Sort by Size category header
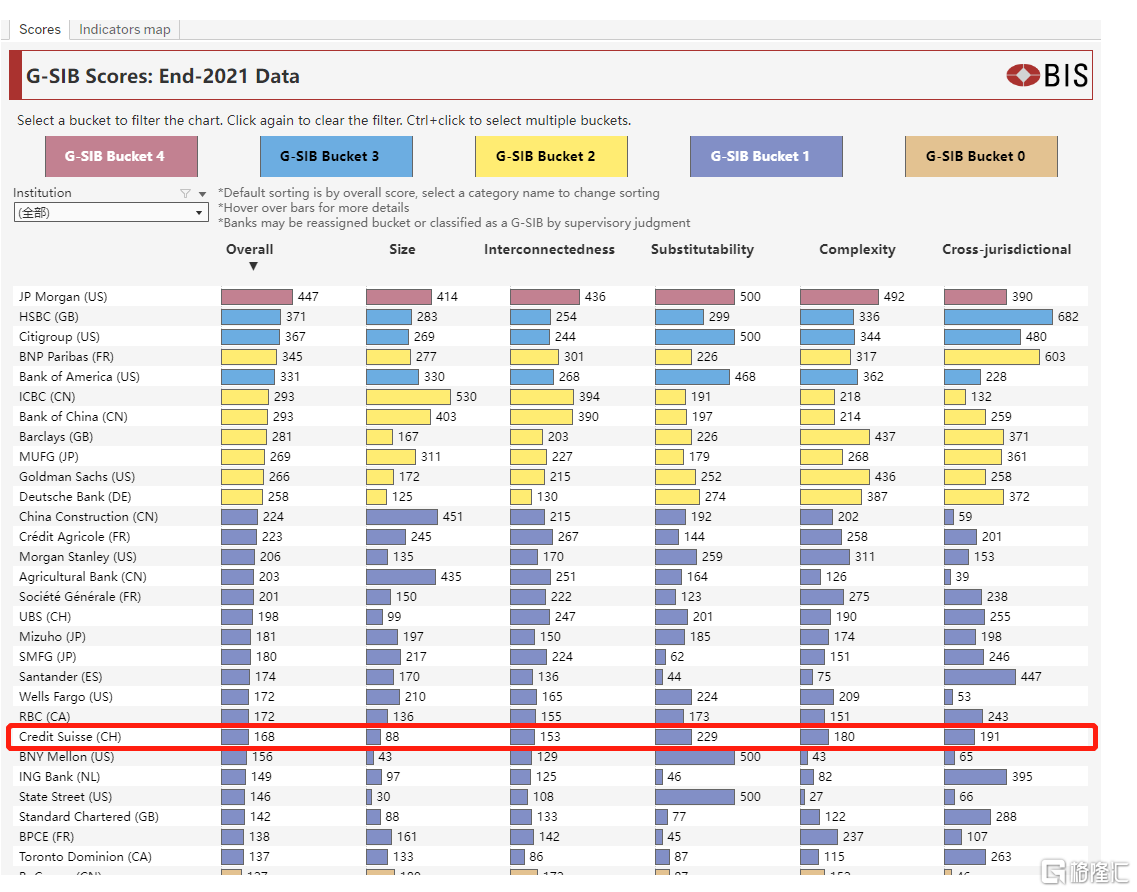This screenshot has width=1137, height=892. [402, 249]
